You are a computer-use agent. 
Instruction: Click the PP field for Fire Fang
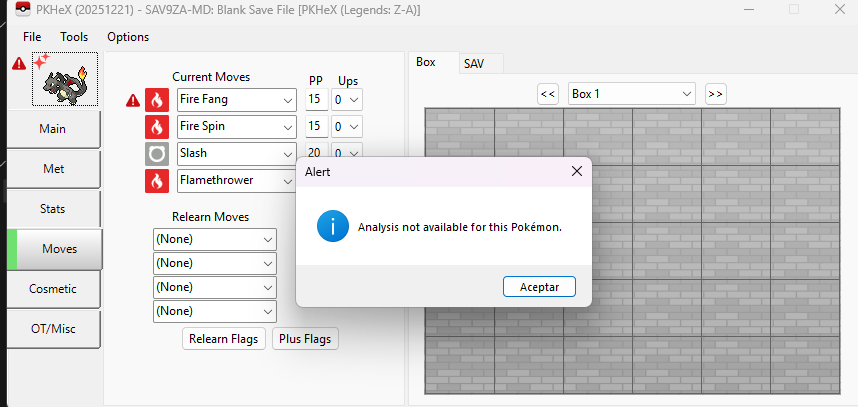click(x=315, y=100)
